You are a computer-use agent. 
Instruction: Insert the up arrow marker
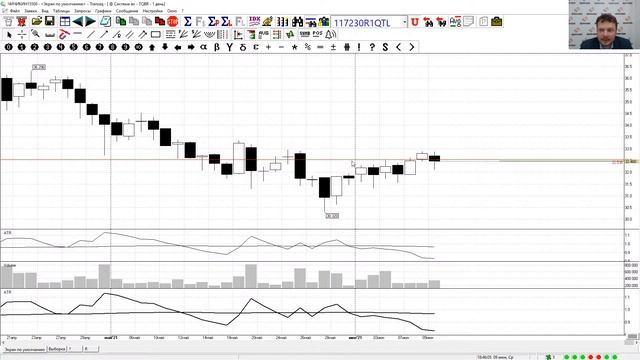pyautogui.click(x=152, y=47)
